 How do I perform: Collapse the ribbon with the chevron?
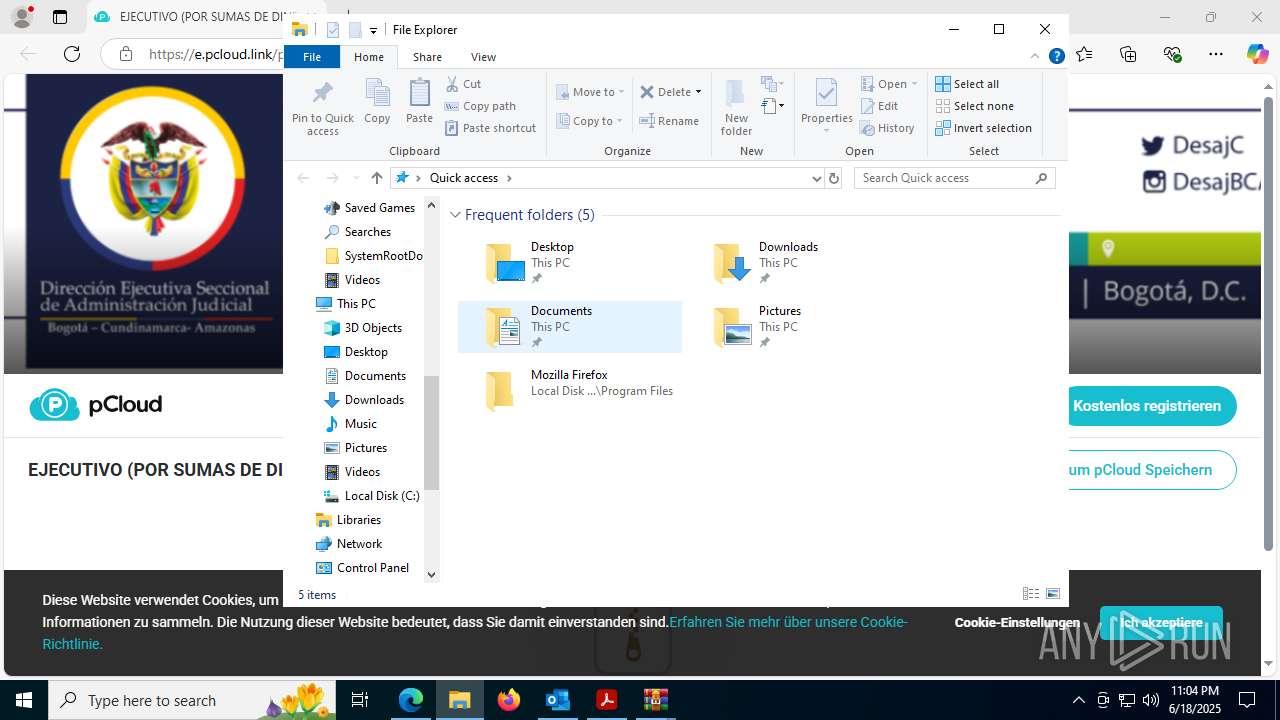point(1035,57)
